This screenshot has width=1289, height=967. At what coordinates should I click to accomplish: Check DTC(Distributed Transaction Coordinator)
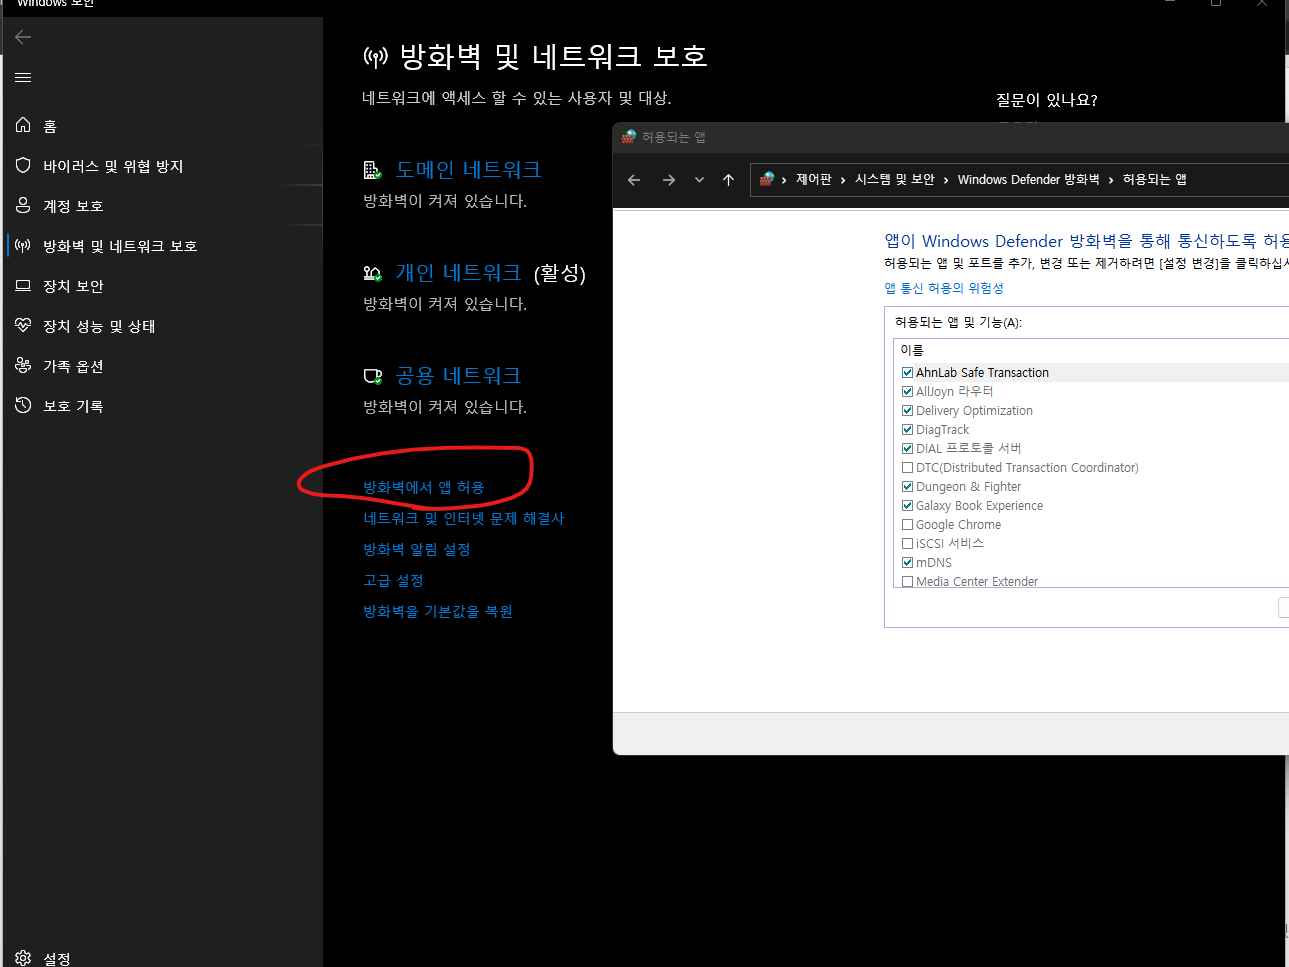tap(907, 467)
